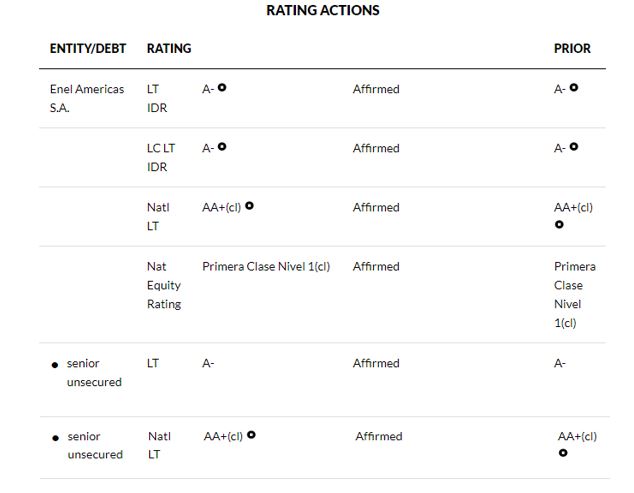Click the PRIOR column header

tap(572, 48)
